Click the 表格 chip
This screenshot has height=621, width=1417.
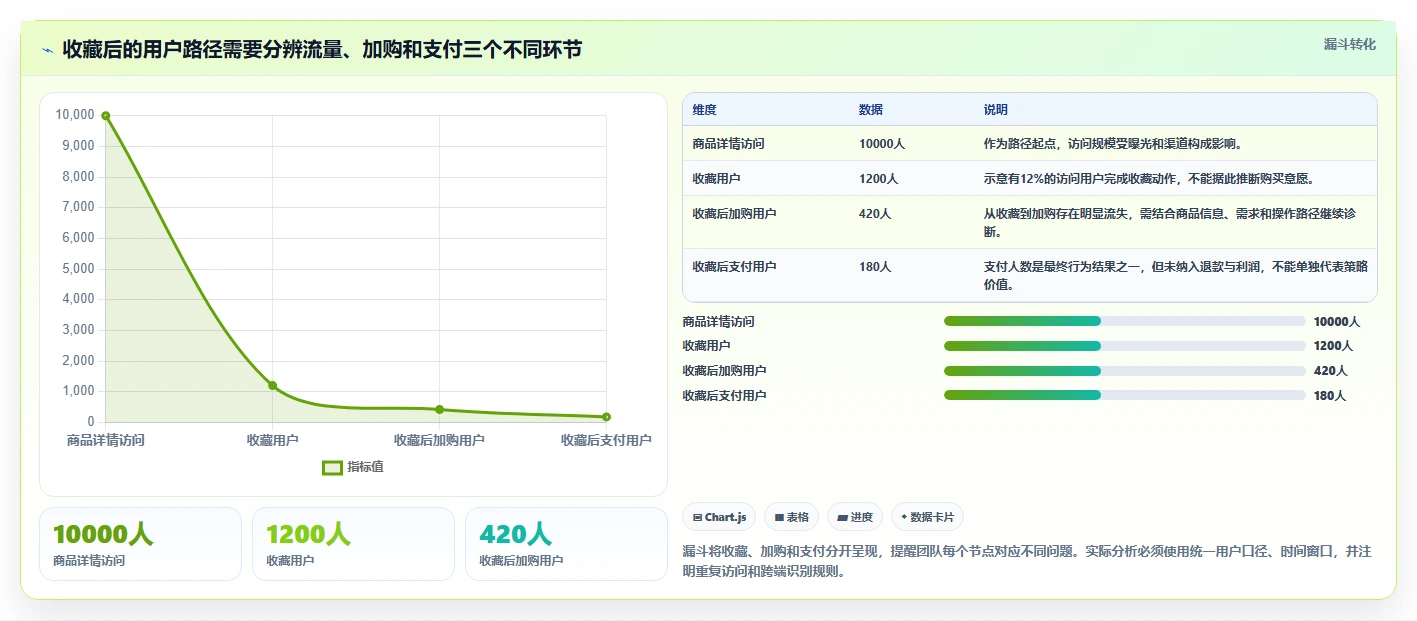791,517
